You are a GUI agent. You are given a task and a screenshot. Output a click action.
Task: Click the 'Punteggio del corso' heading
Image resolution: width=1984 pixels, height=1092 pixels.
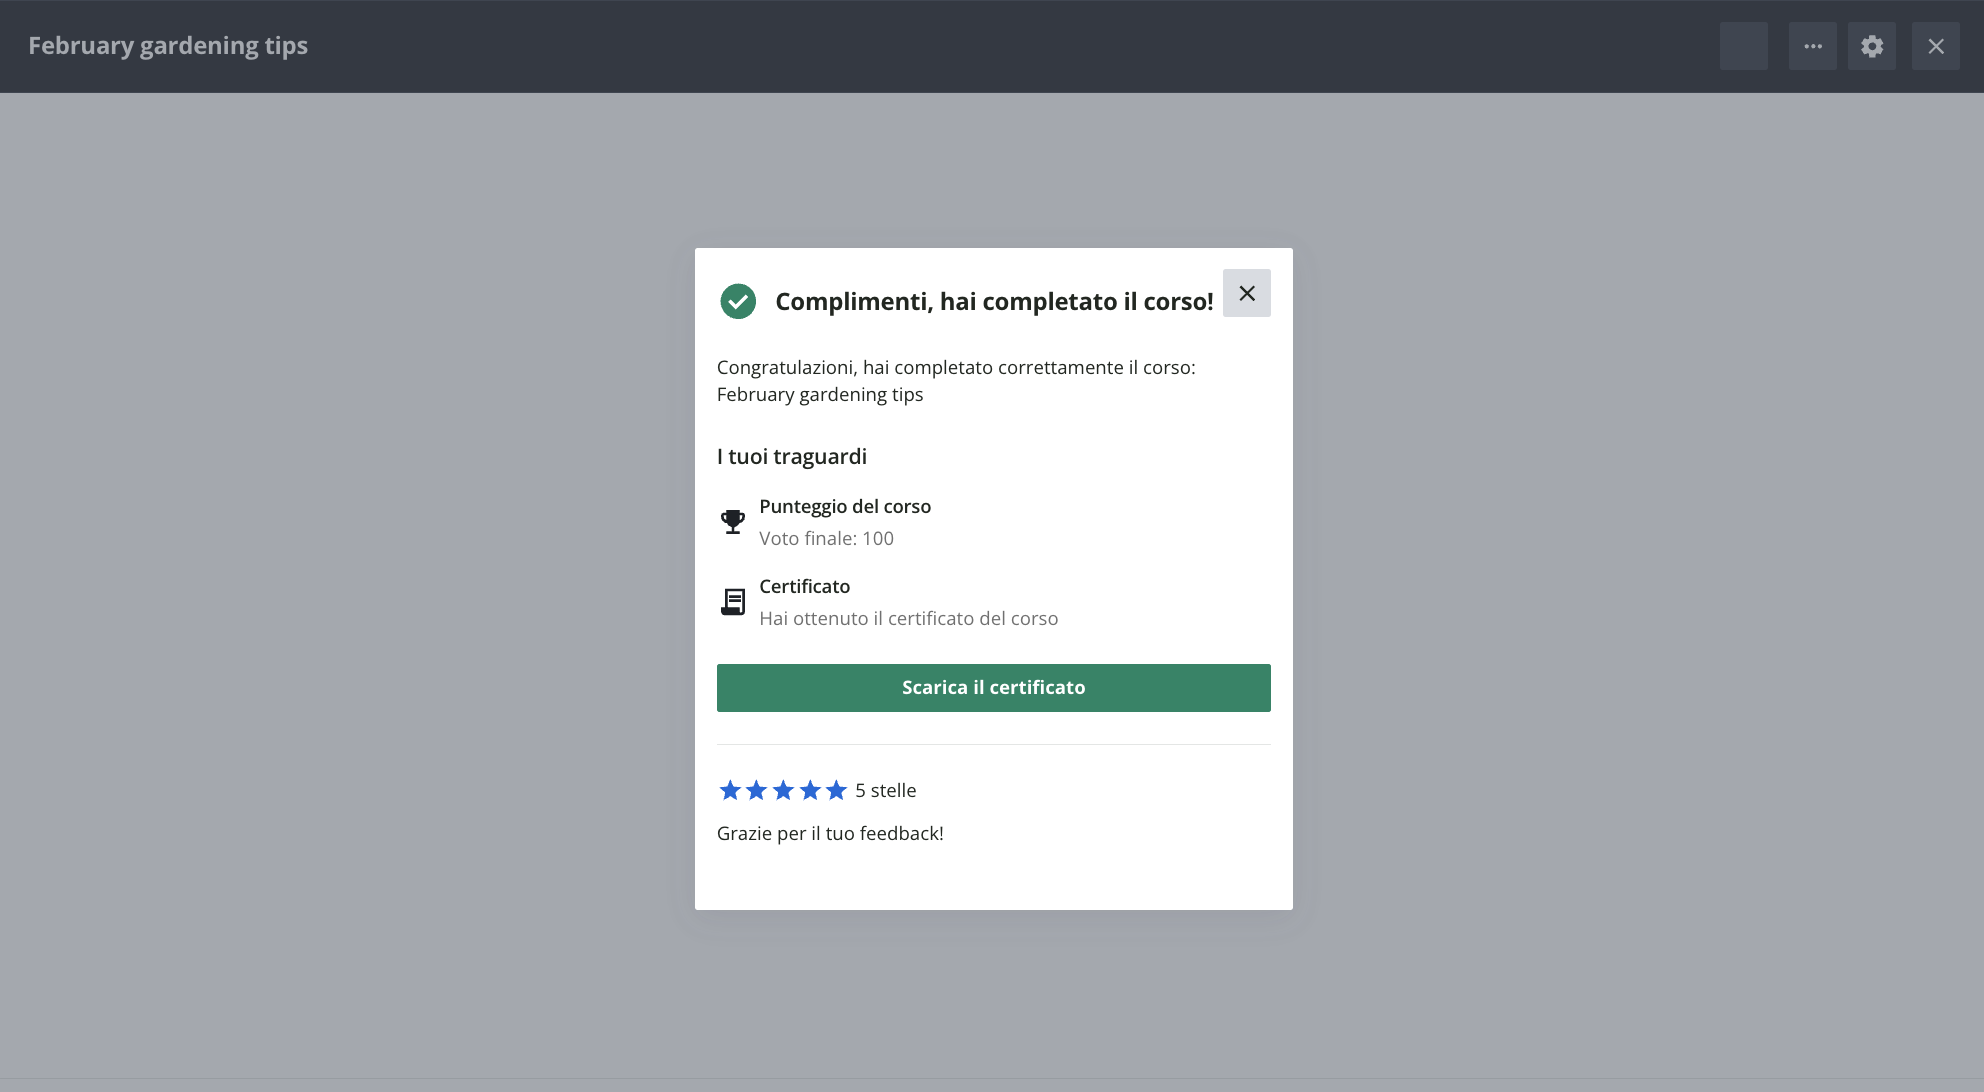coord(845,507)
